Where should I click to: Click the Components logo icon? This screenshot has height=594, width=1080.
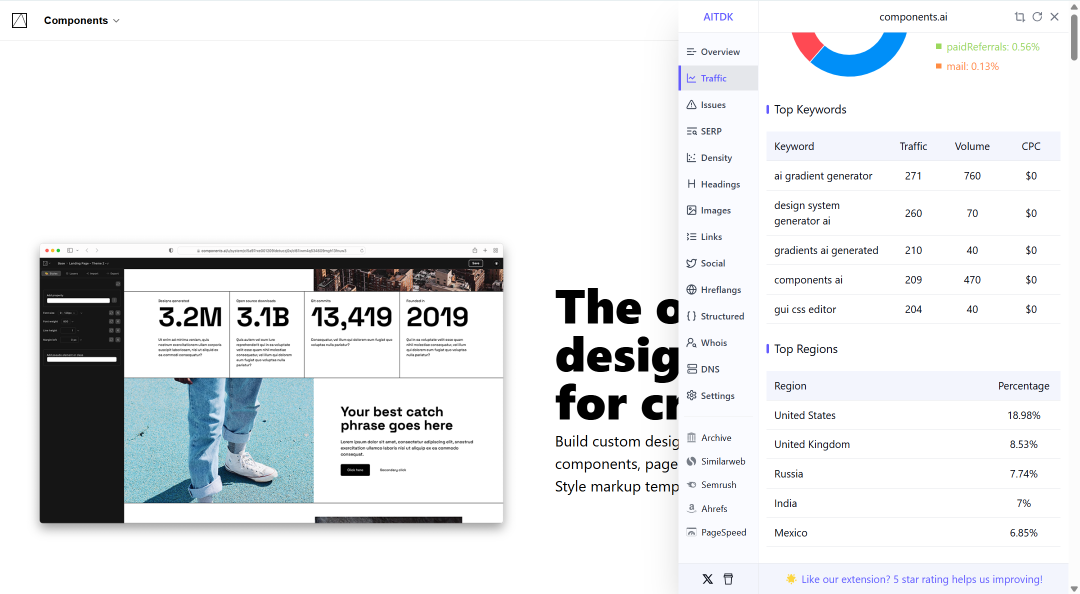coord(19,21)
